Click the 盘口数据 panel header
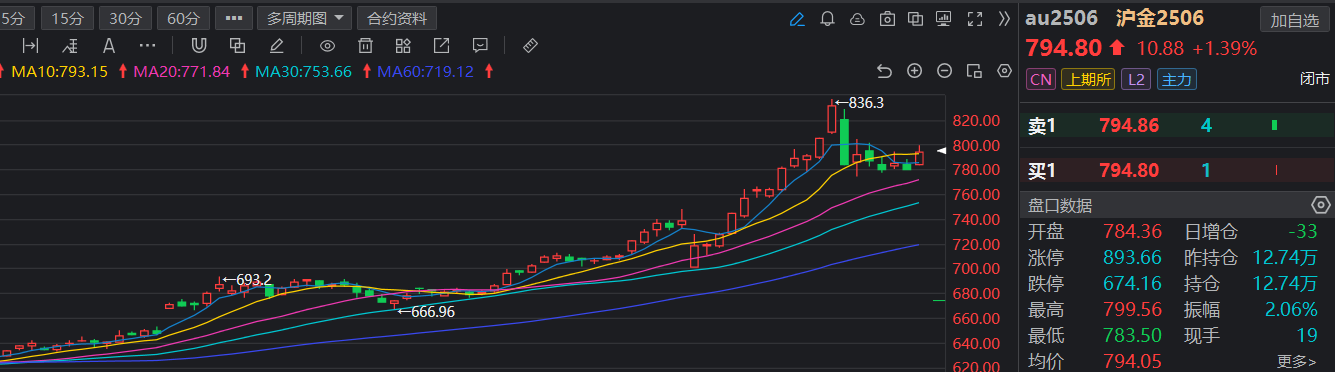The height and width of the screenshot is (372, 1335). point(1176,205)
